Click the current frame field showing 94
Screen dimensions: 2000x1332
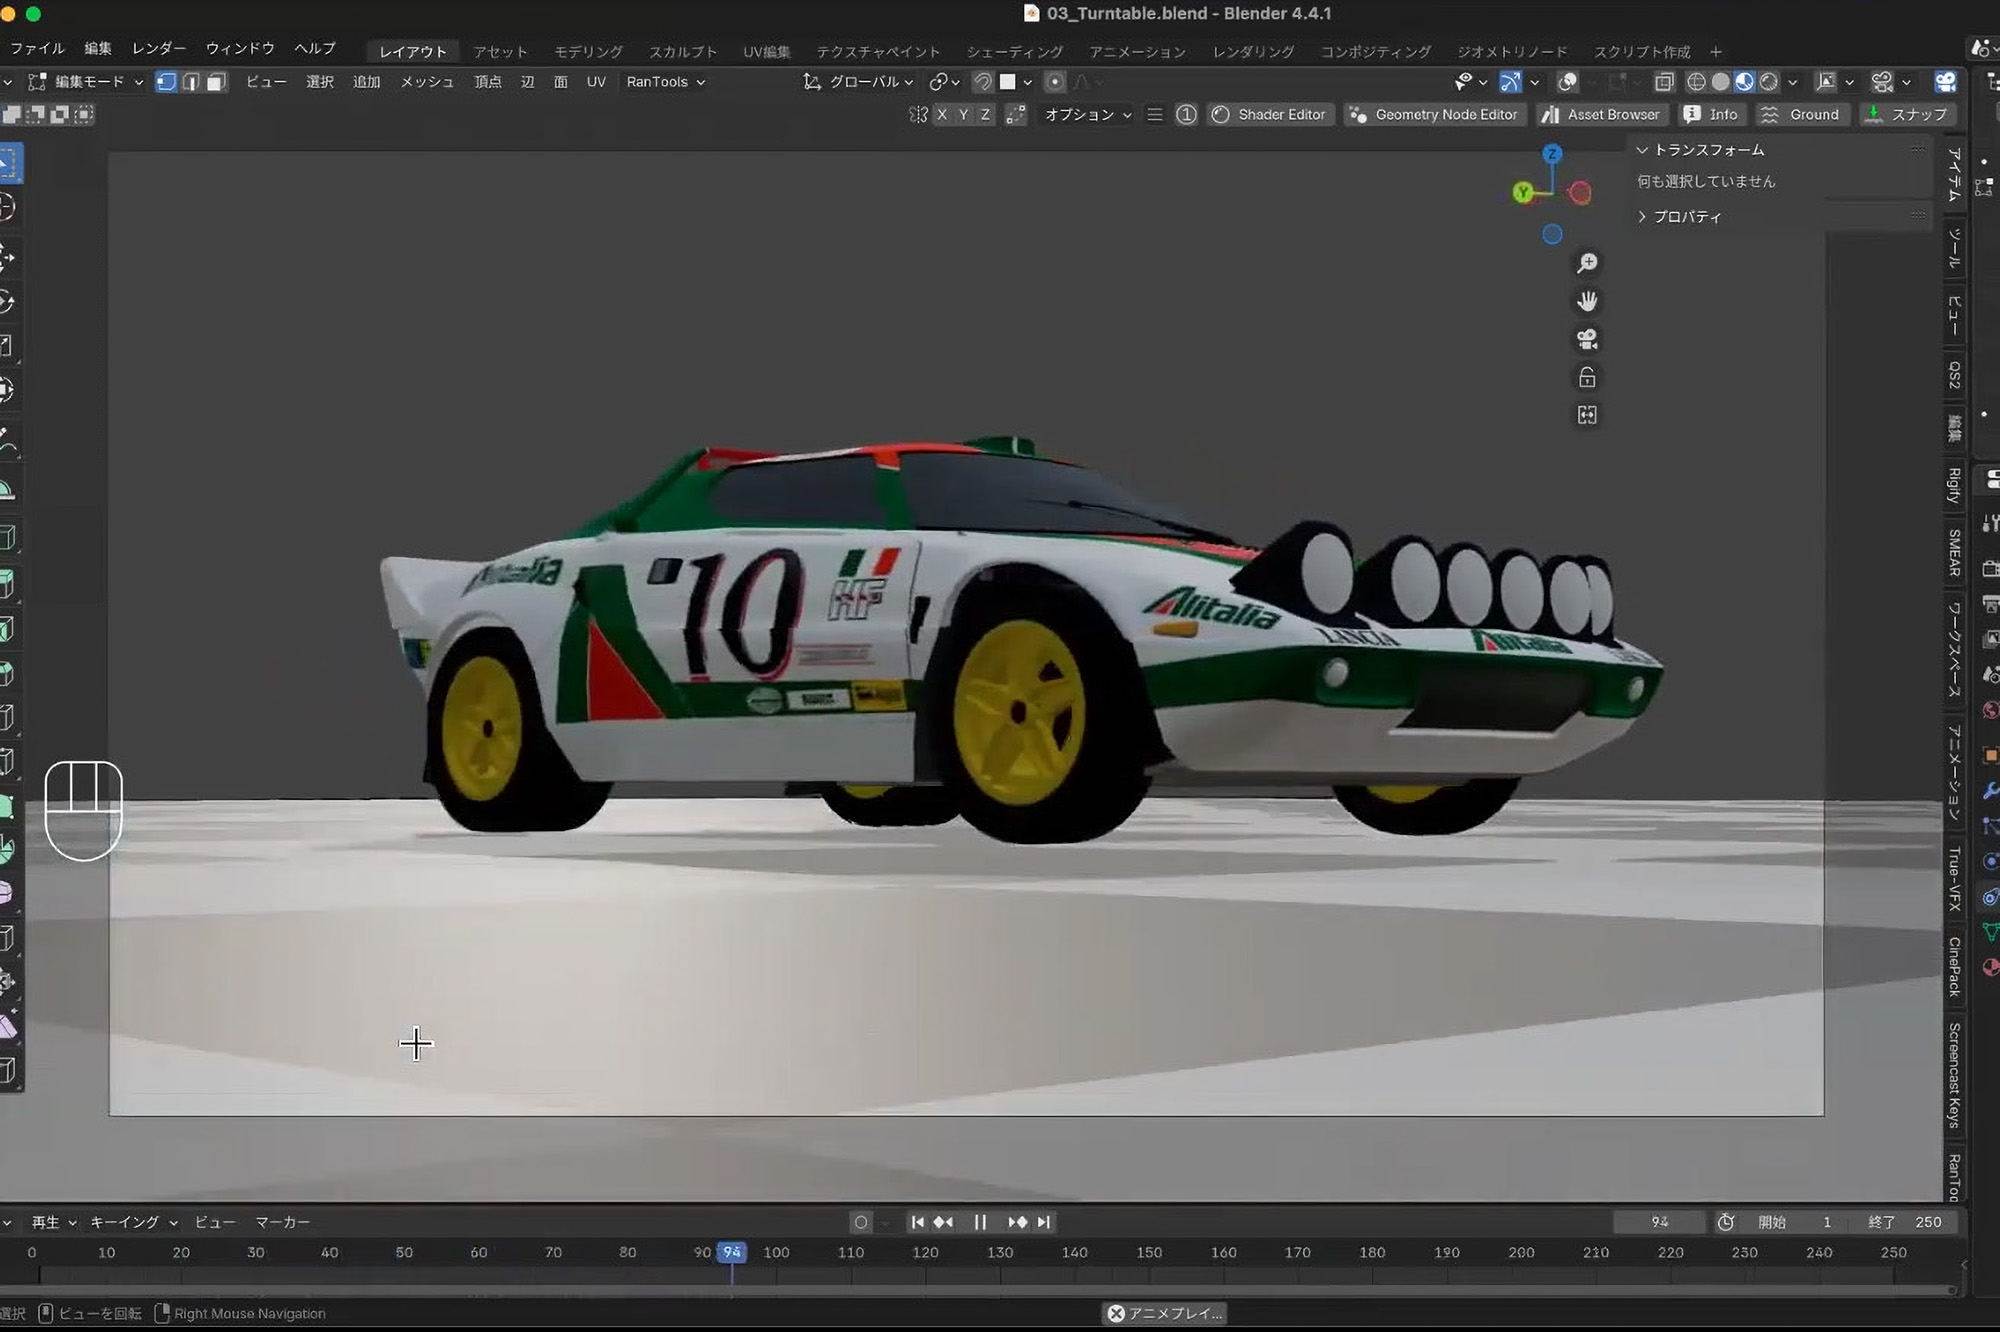coord(1660,1222)
